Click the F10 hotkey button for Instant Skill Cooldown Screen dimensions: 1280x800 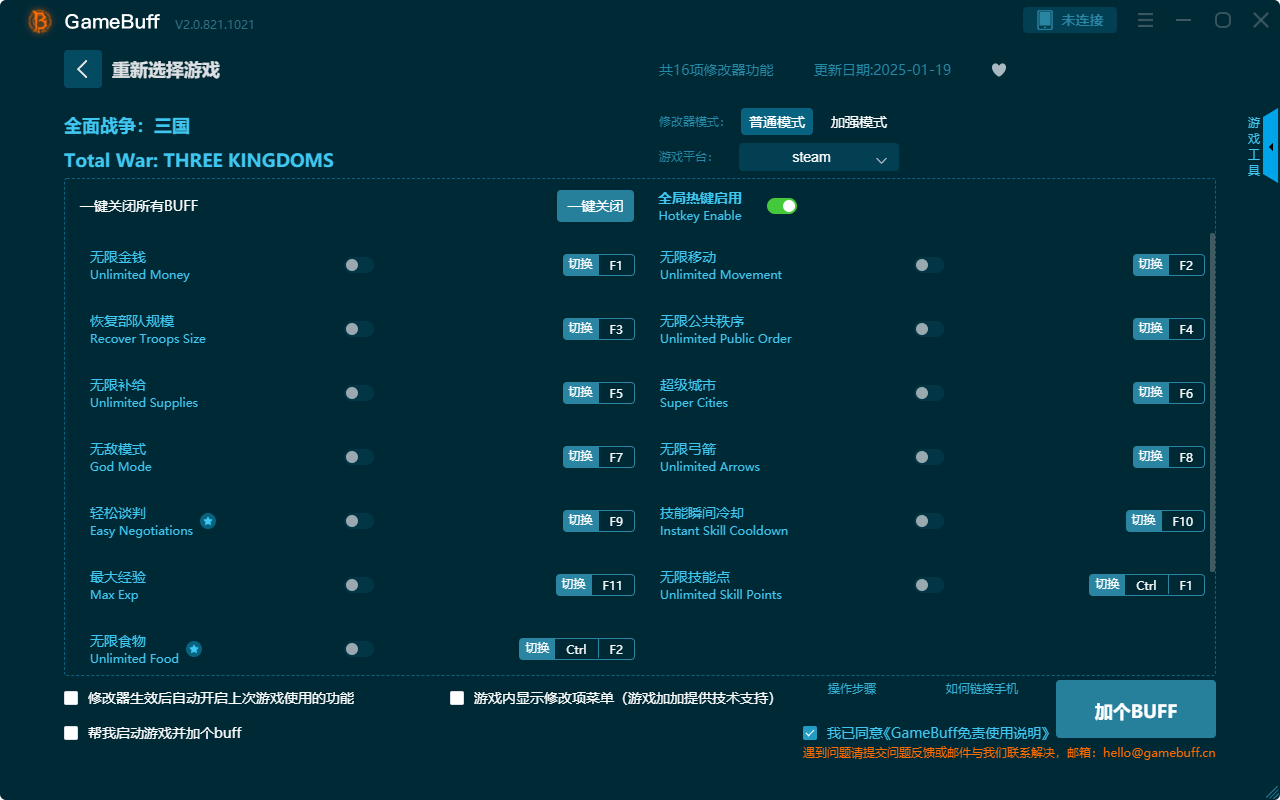(1165, 520)
